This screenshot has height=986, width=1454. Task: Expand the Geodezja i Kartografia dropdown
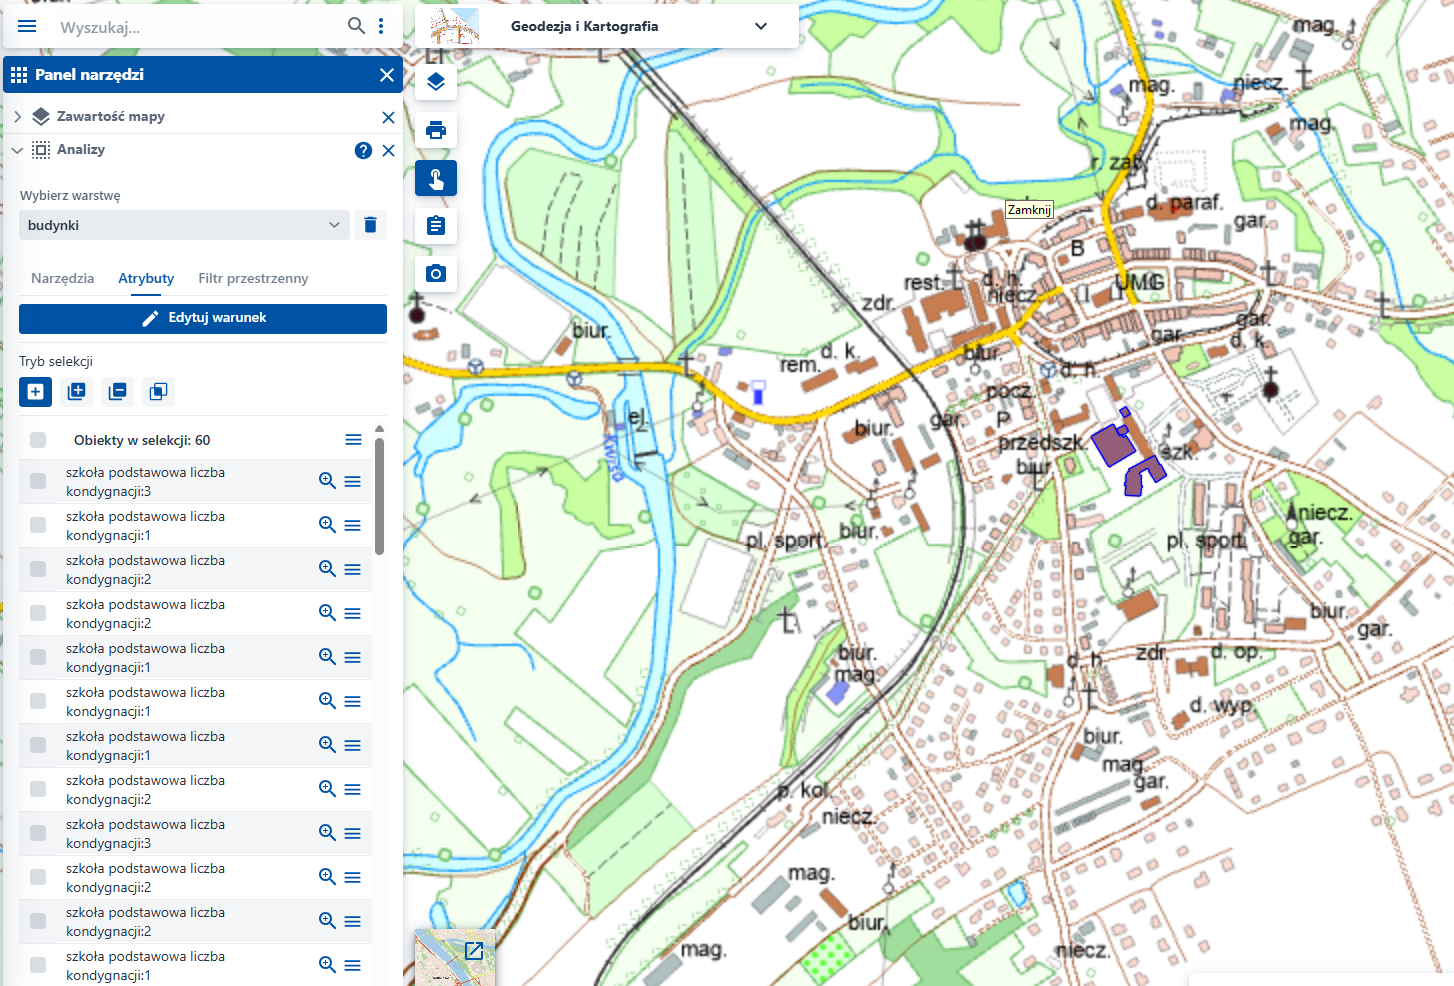760,26
